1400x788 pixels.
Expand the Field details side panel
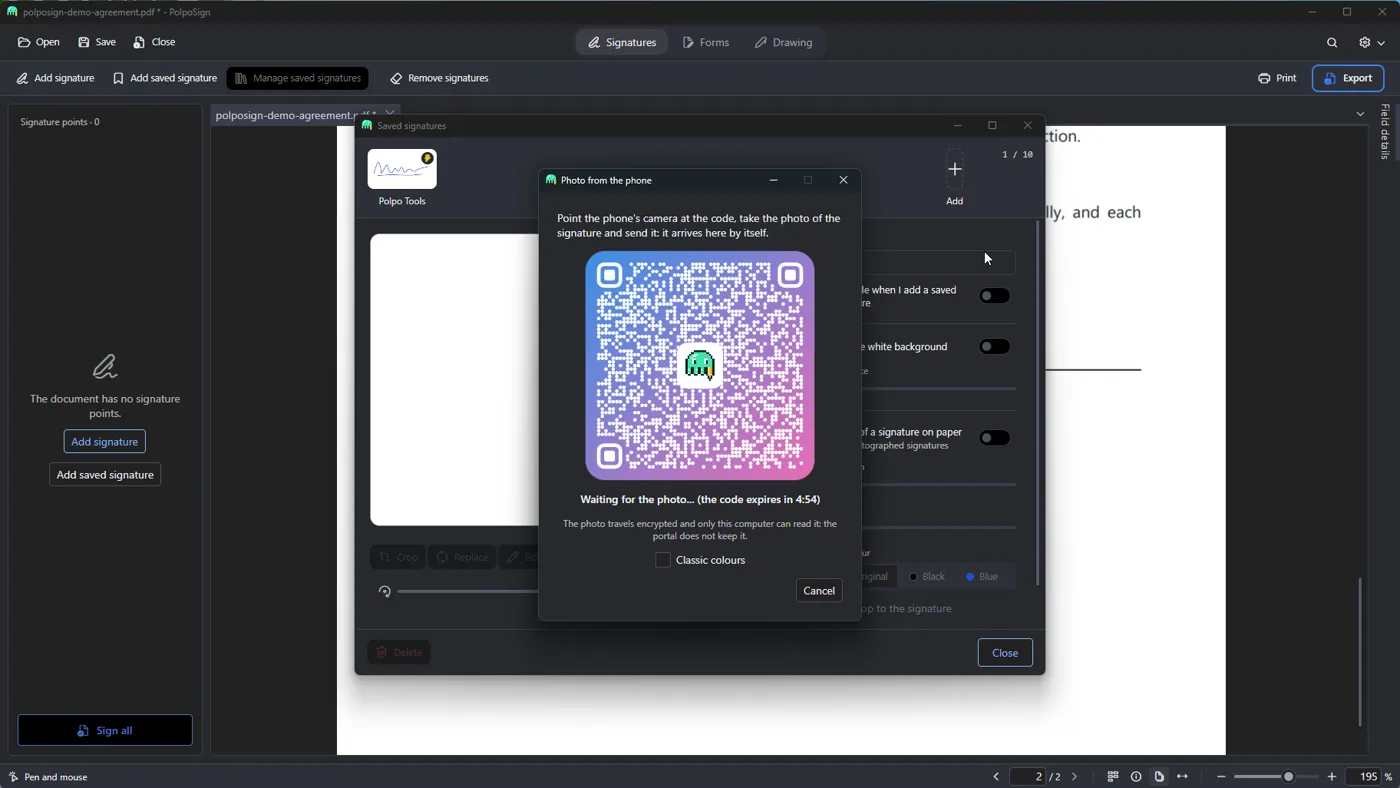(1384, 131)
